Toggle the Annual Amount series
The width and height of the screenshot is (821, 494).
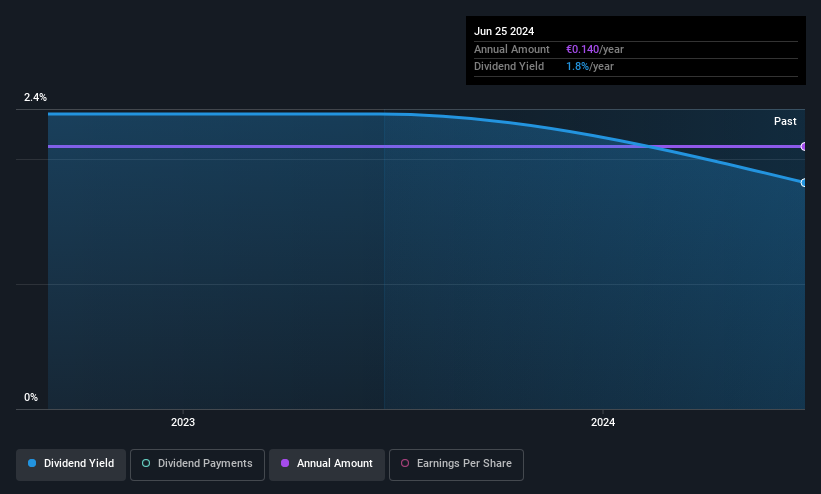[x=327, y=464]
